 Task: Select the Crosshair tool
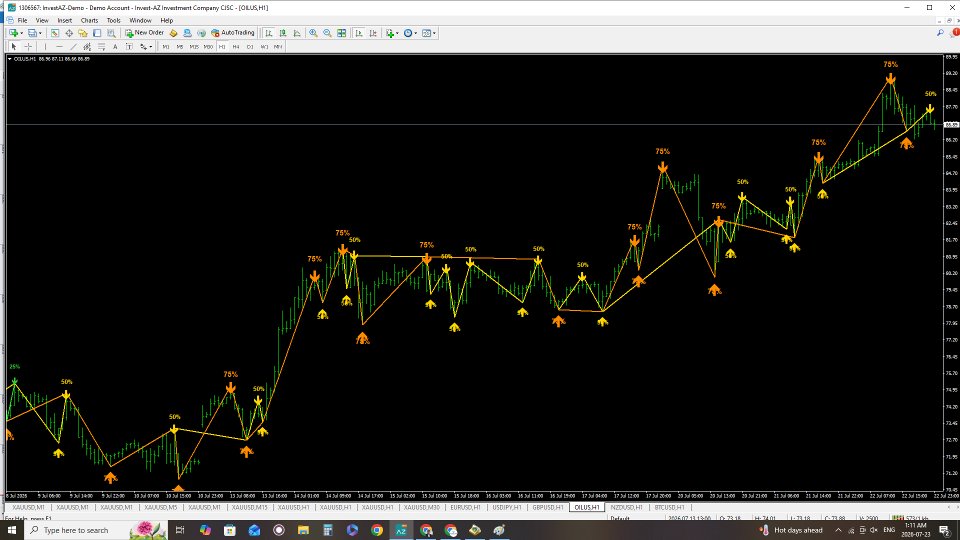click(x=28, y=47)
